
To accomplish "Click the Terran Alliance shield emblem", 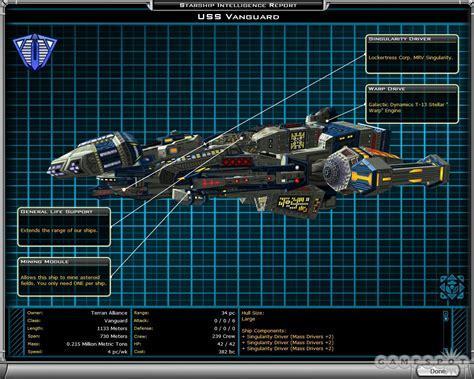I will [35, 52].
